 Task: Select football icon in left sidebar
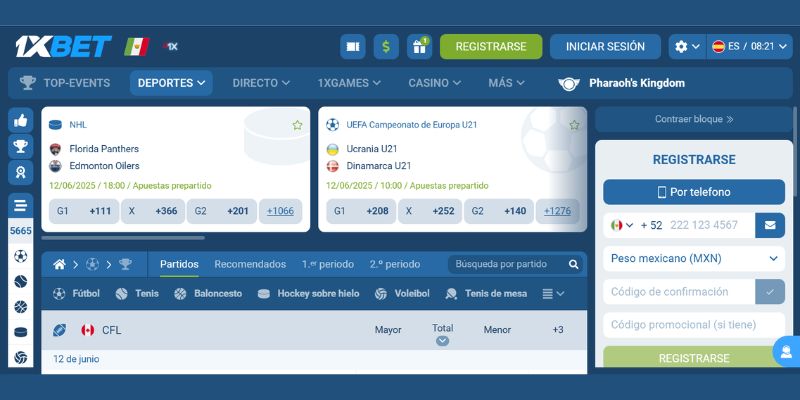[x=20, y=256]
